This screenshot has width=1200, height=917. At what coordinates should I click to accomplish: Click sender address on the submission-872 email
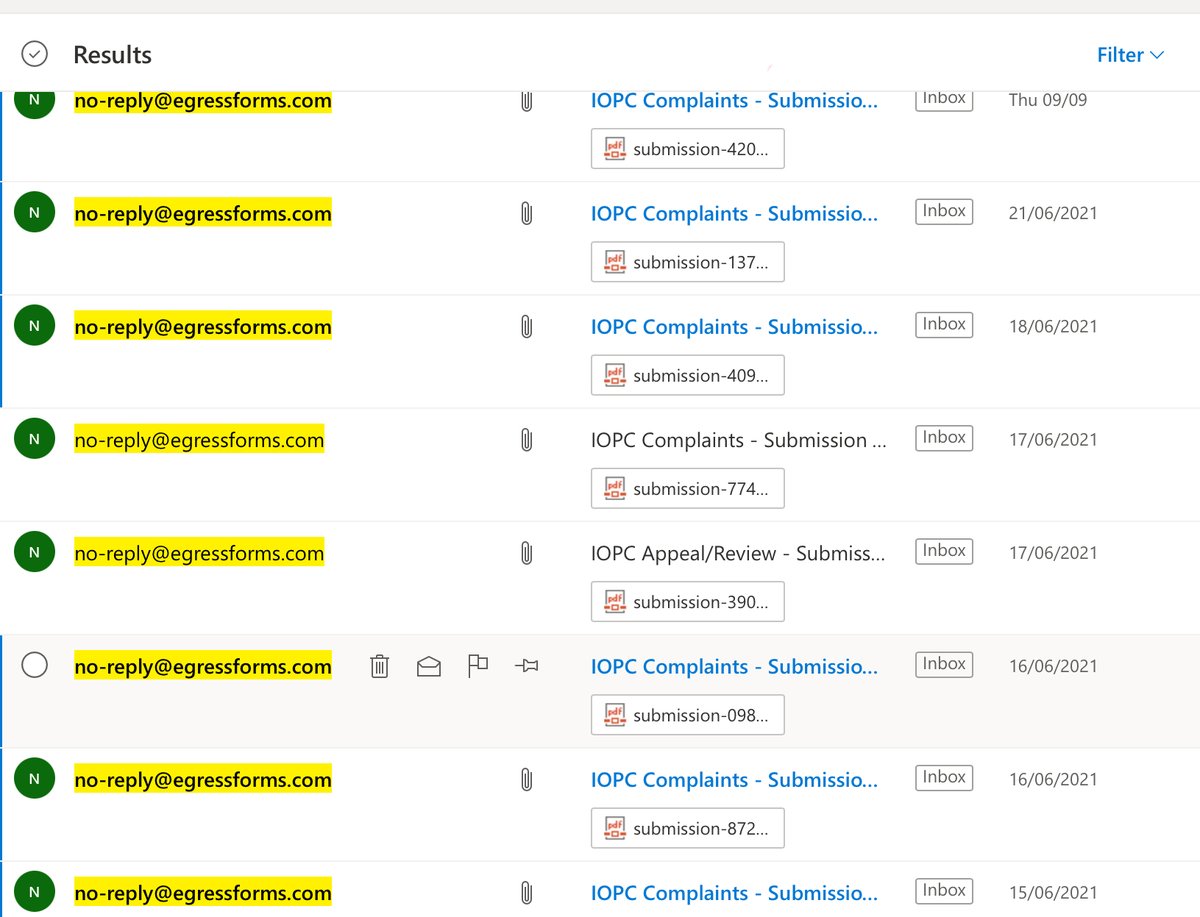coord(203,779)
